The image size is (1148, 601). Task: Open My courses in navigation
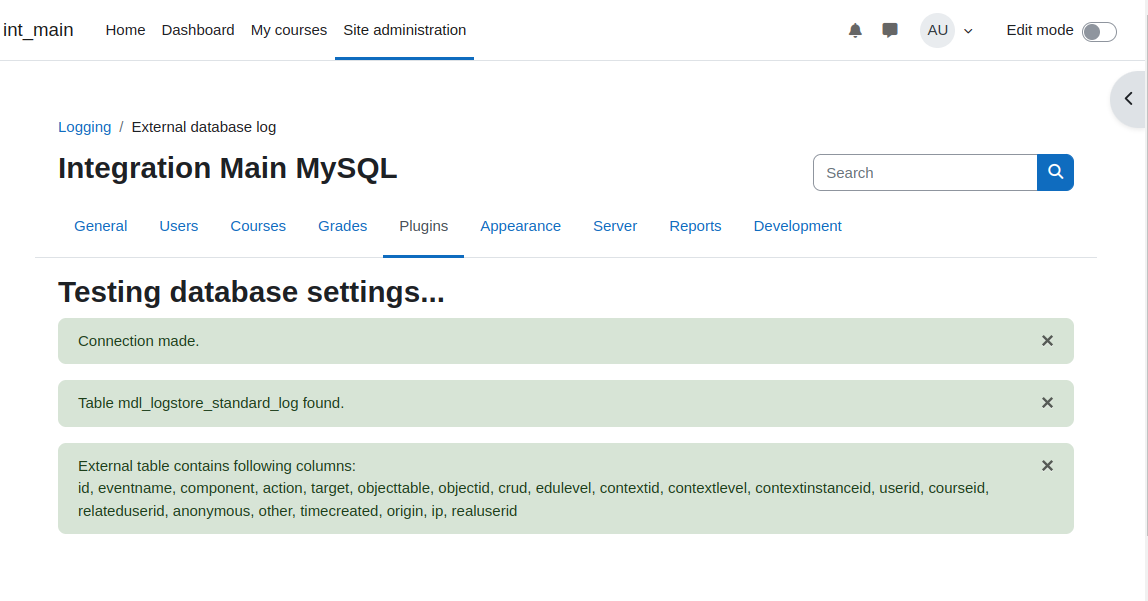[x=288, y=30]
